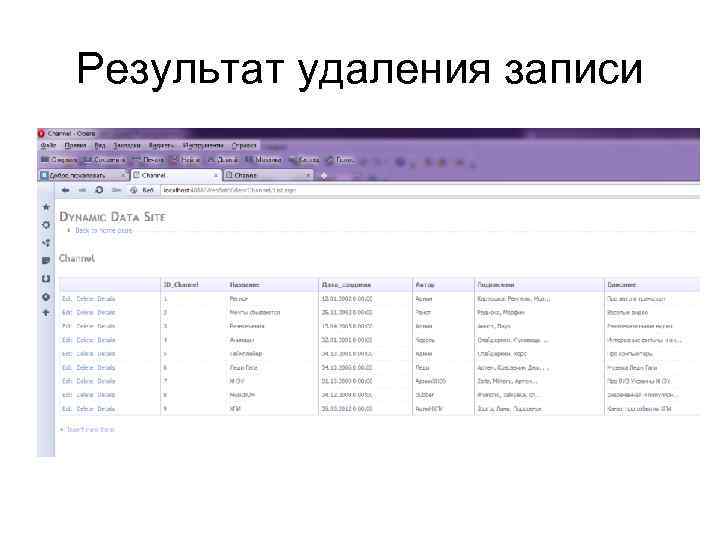
Task: Click the address bar with localhost URL
Action: point(429,190)
